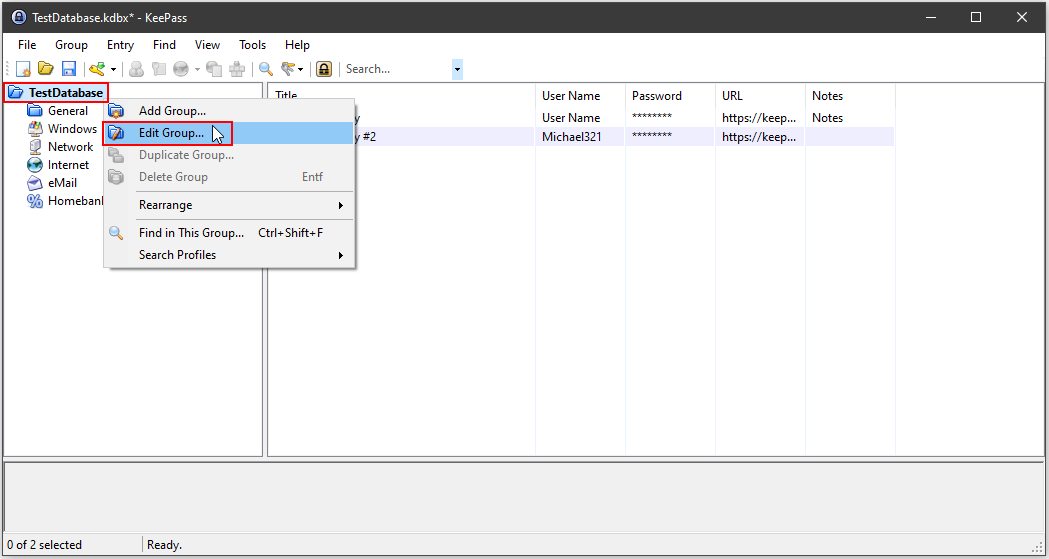The width and height of the screenshot is (1049, 559).
Task: Click the Open URL globe toolbar icon
Action: [181, 69]
